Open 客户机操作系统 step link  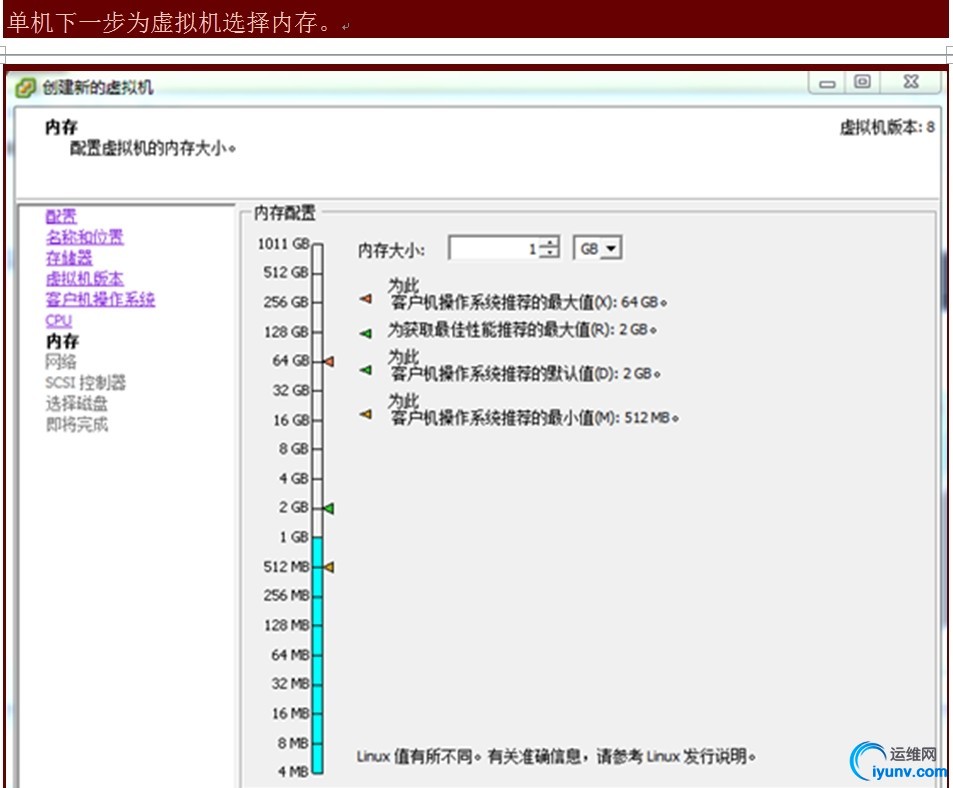coord(100,300)
